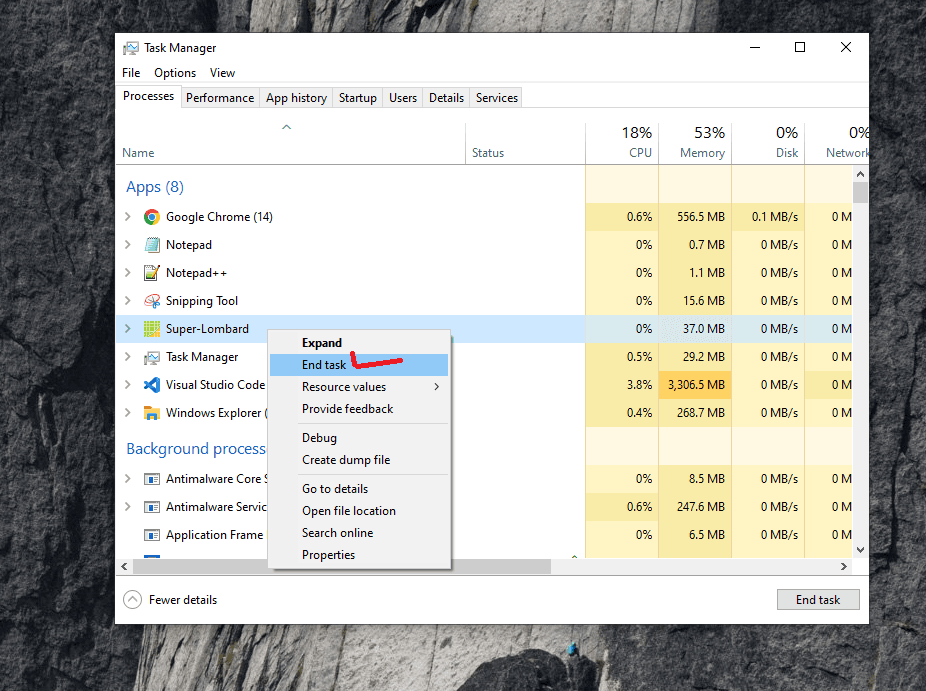This screenshot has height=691, width=926.
Task: Click the Application Frame Host icon
Action: click(x=152, y=535)
